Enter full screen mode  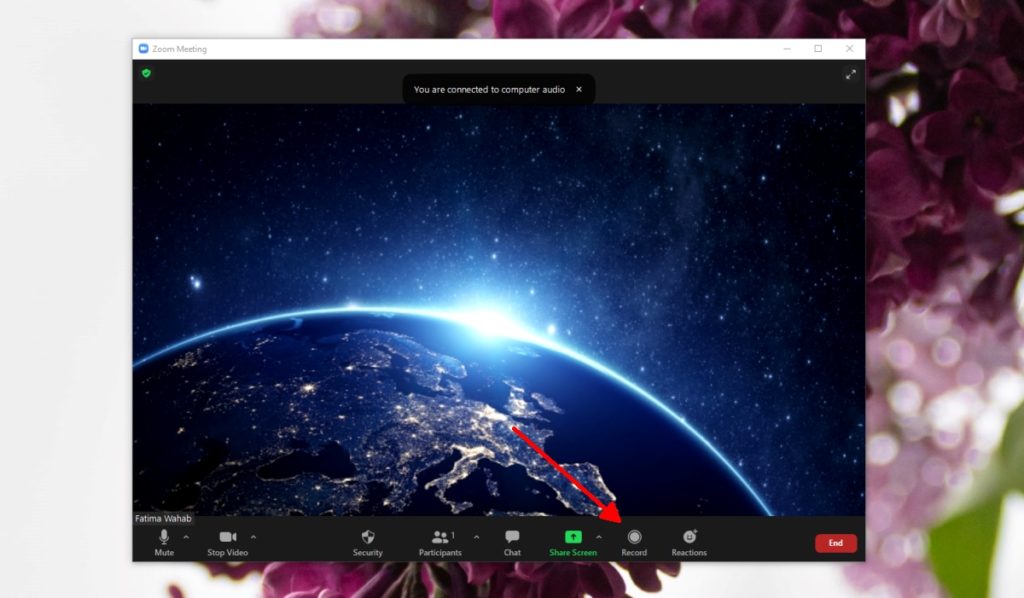[x=851, y=74]
